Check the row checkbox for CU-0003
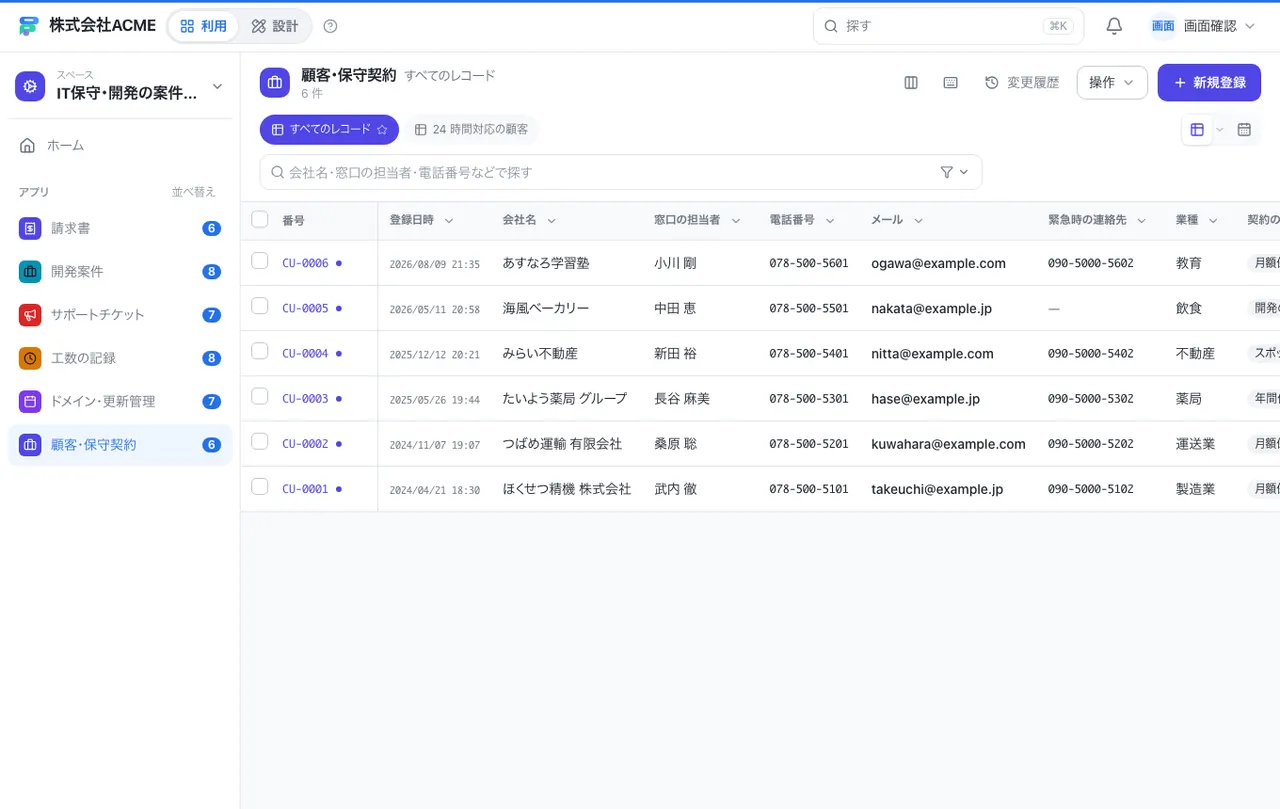This screenshot has height=809, width=1280. (x=260, y=396)
